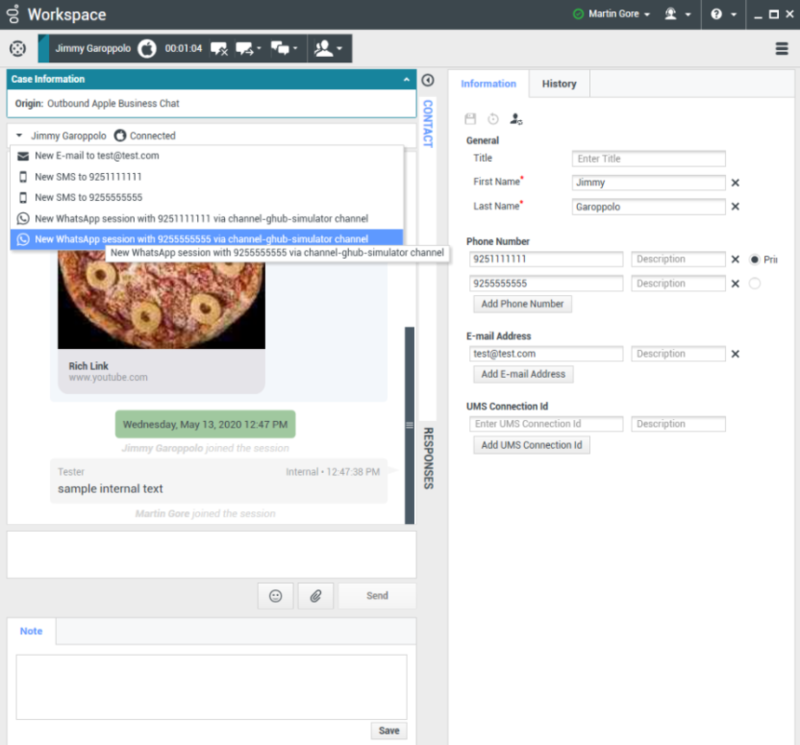The width and height of the screenshot is (800, 745).
Task: Switch to the History tab
Action: (x=559, y=84)
